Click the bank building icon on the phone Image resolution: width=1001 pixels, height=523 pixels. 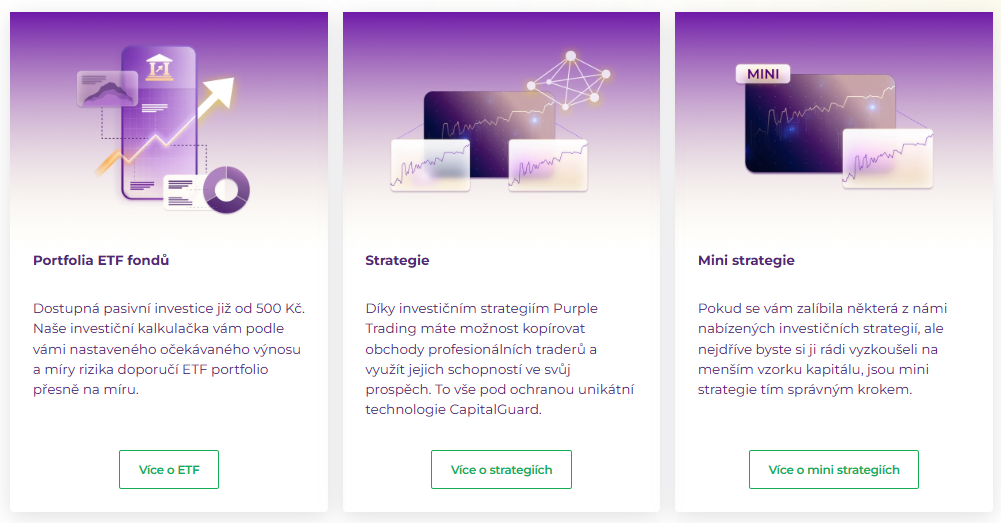[157, 67]
